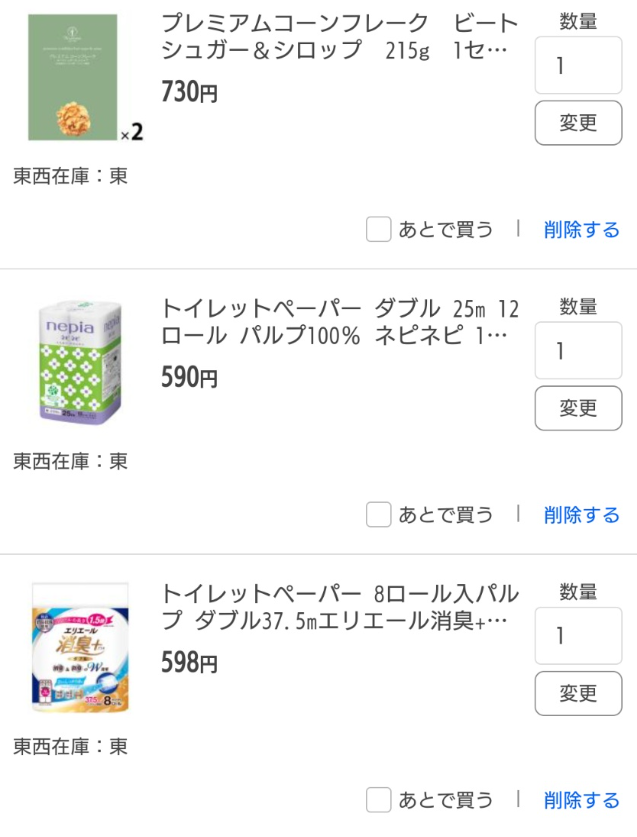Click the 730円 price text

click(190, 92)
